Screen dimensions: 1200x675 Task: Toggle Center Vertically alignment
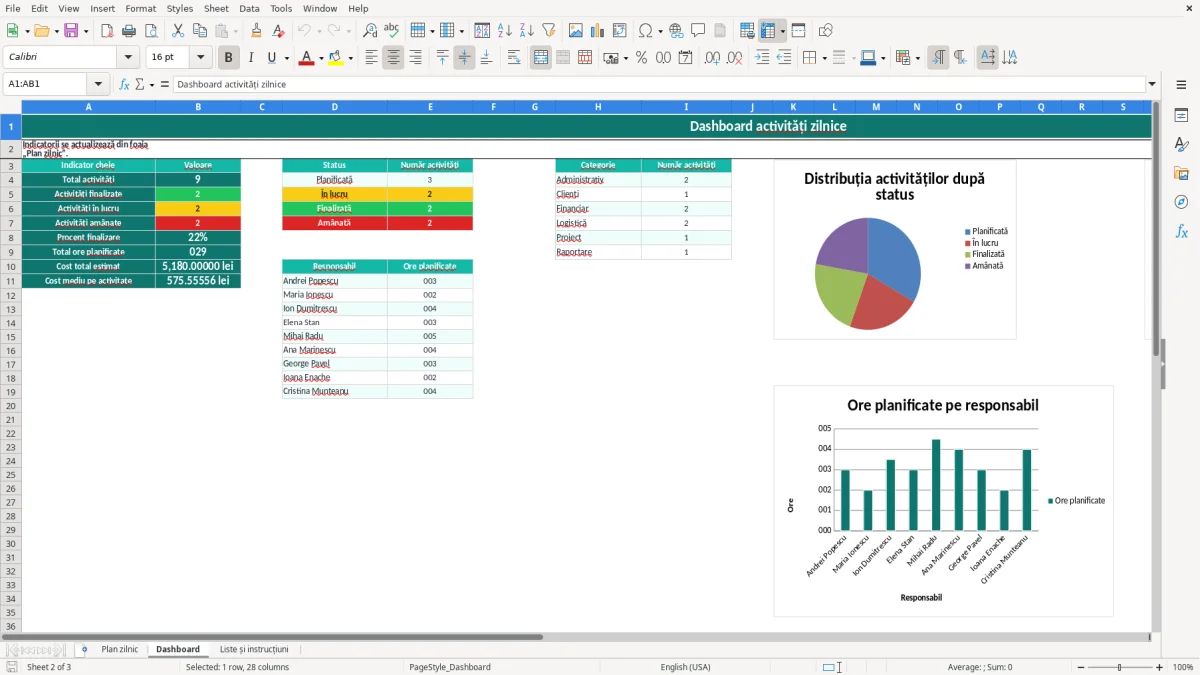click(464, 58)
